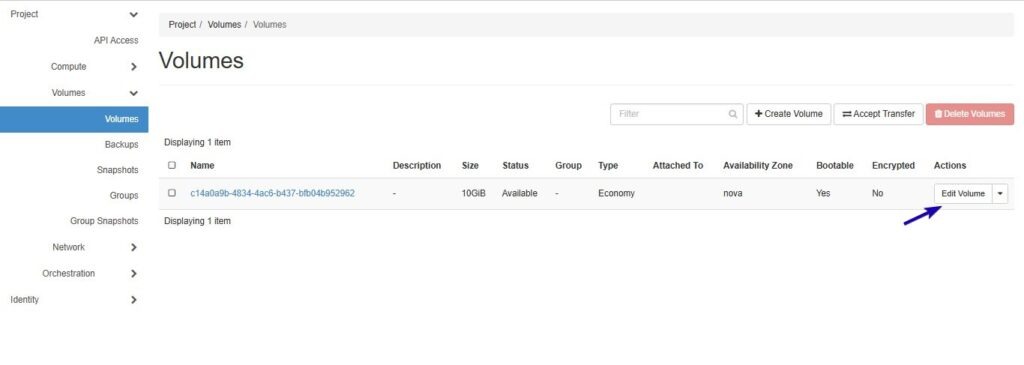Screen dimensions: 1024x365
Task: Click the Economy type cell
Action: [616, 193]
